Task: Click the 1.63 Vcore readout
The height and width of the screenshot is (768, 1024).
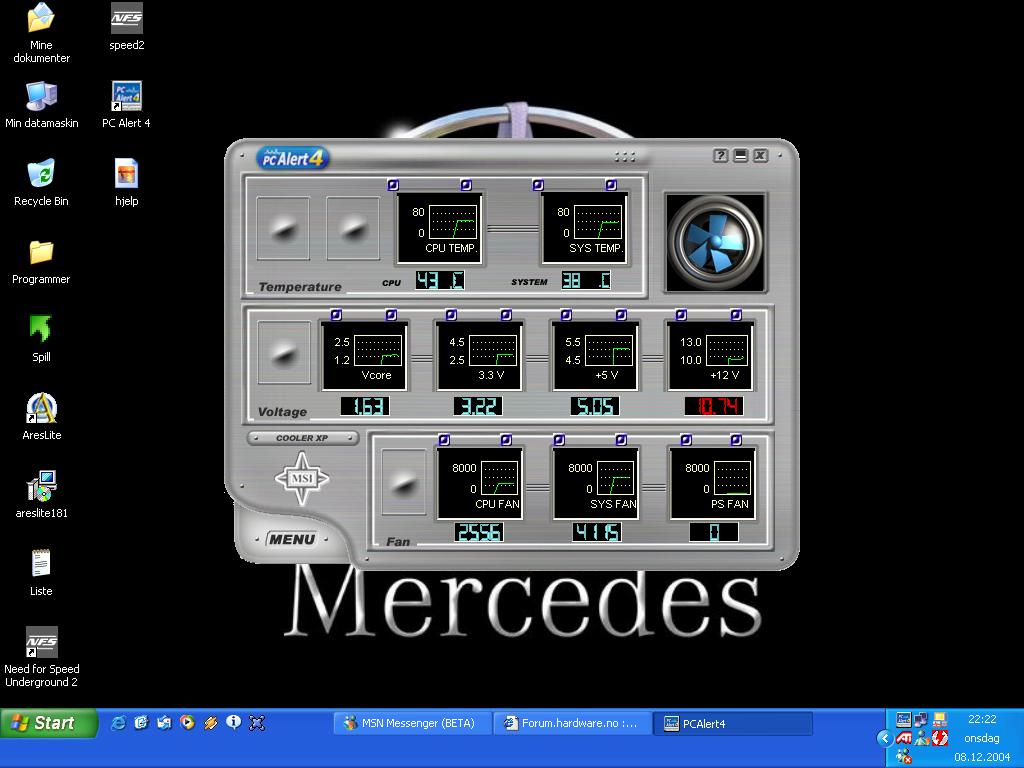Action: pyautogui.click(x=365, y=406)
